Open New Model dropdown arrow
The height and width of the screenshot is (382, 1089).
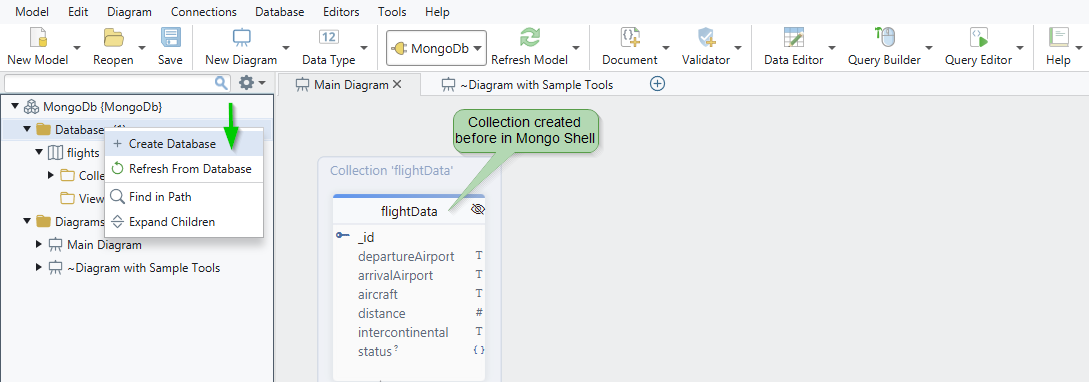[77, 47]
